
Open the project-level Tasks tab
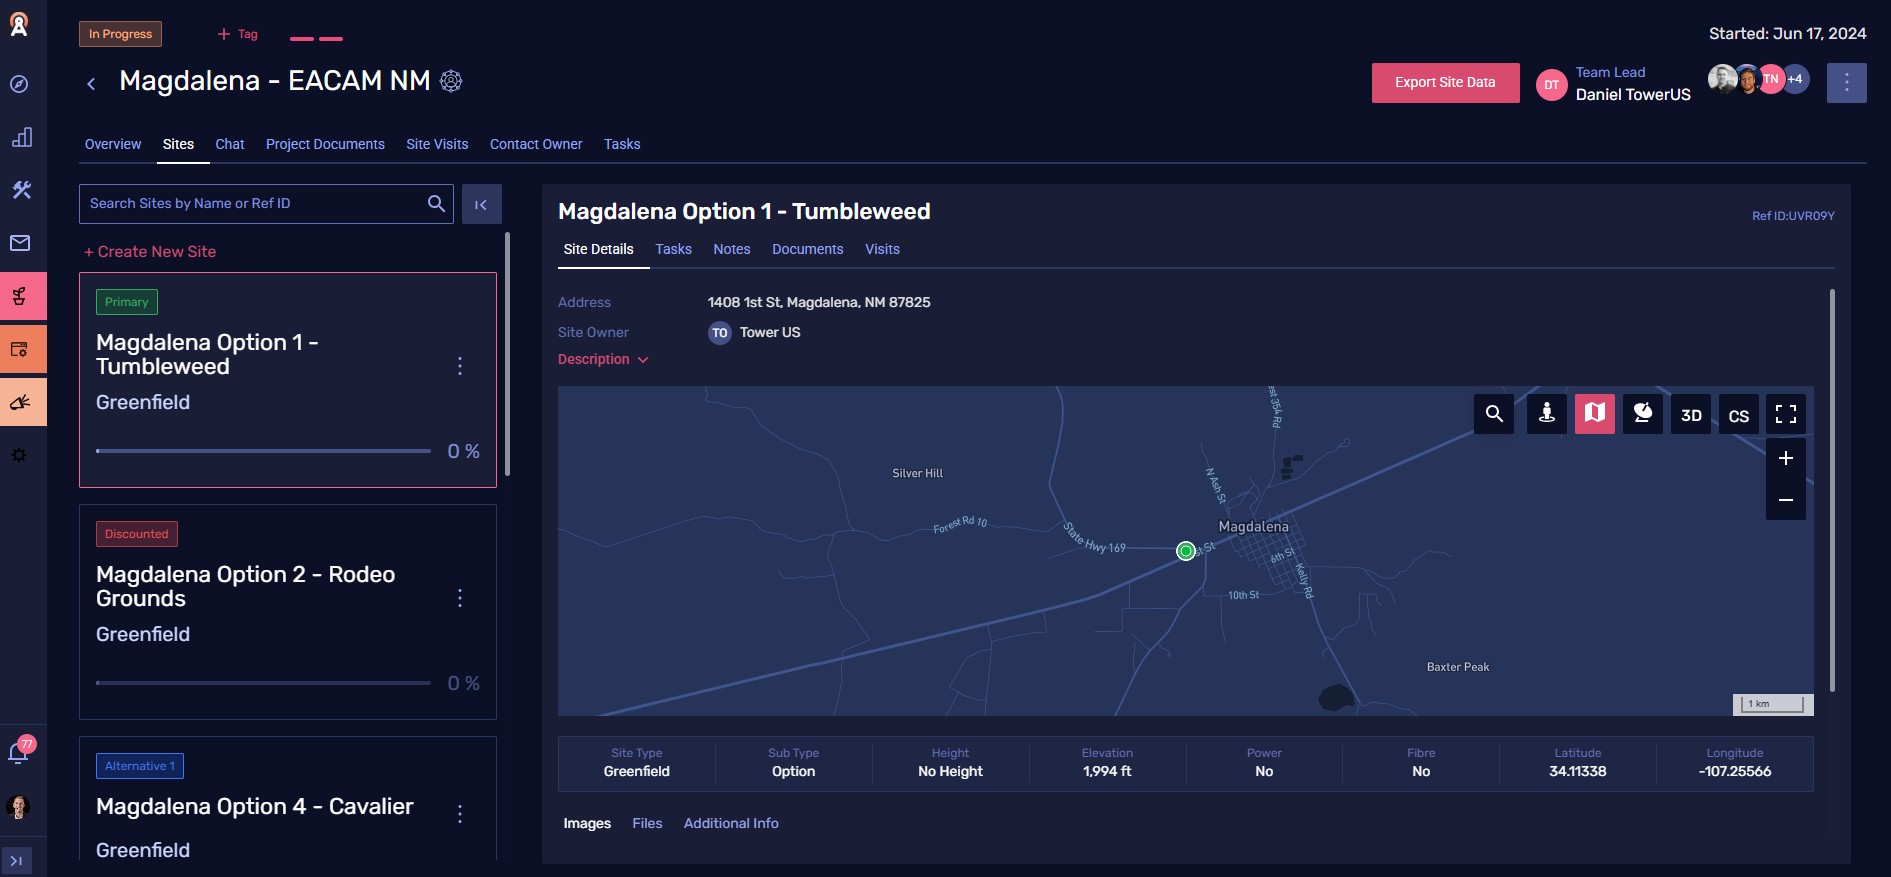622,144
